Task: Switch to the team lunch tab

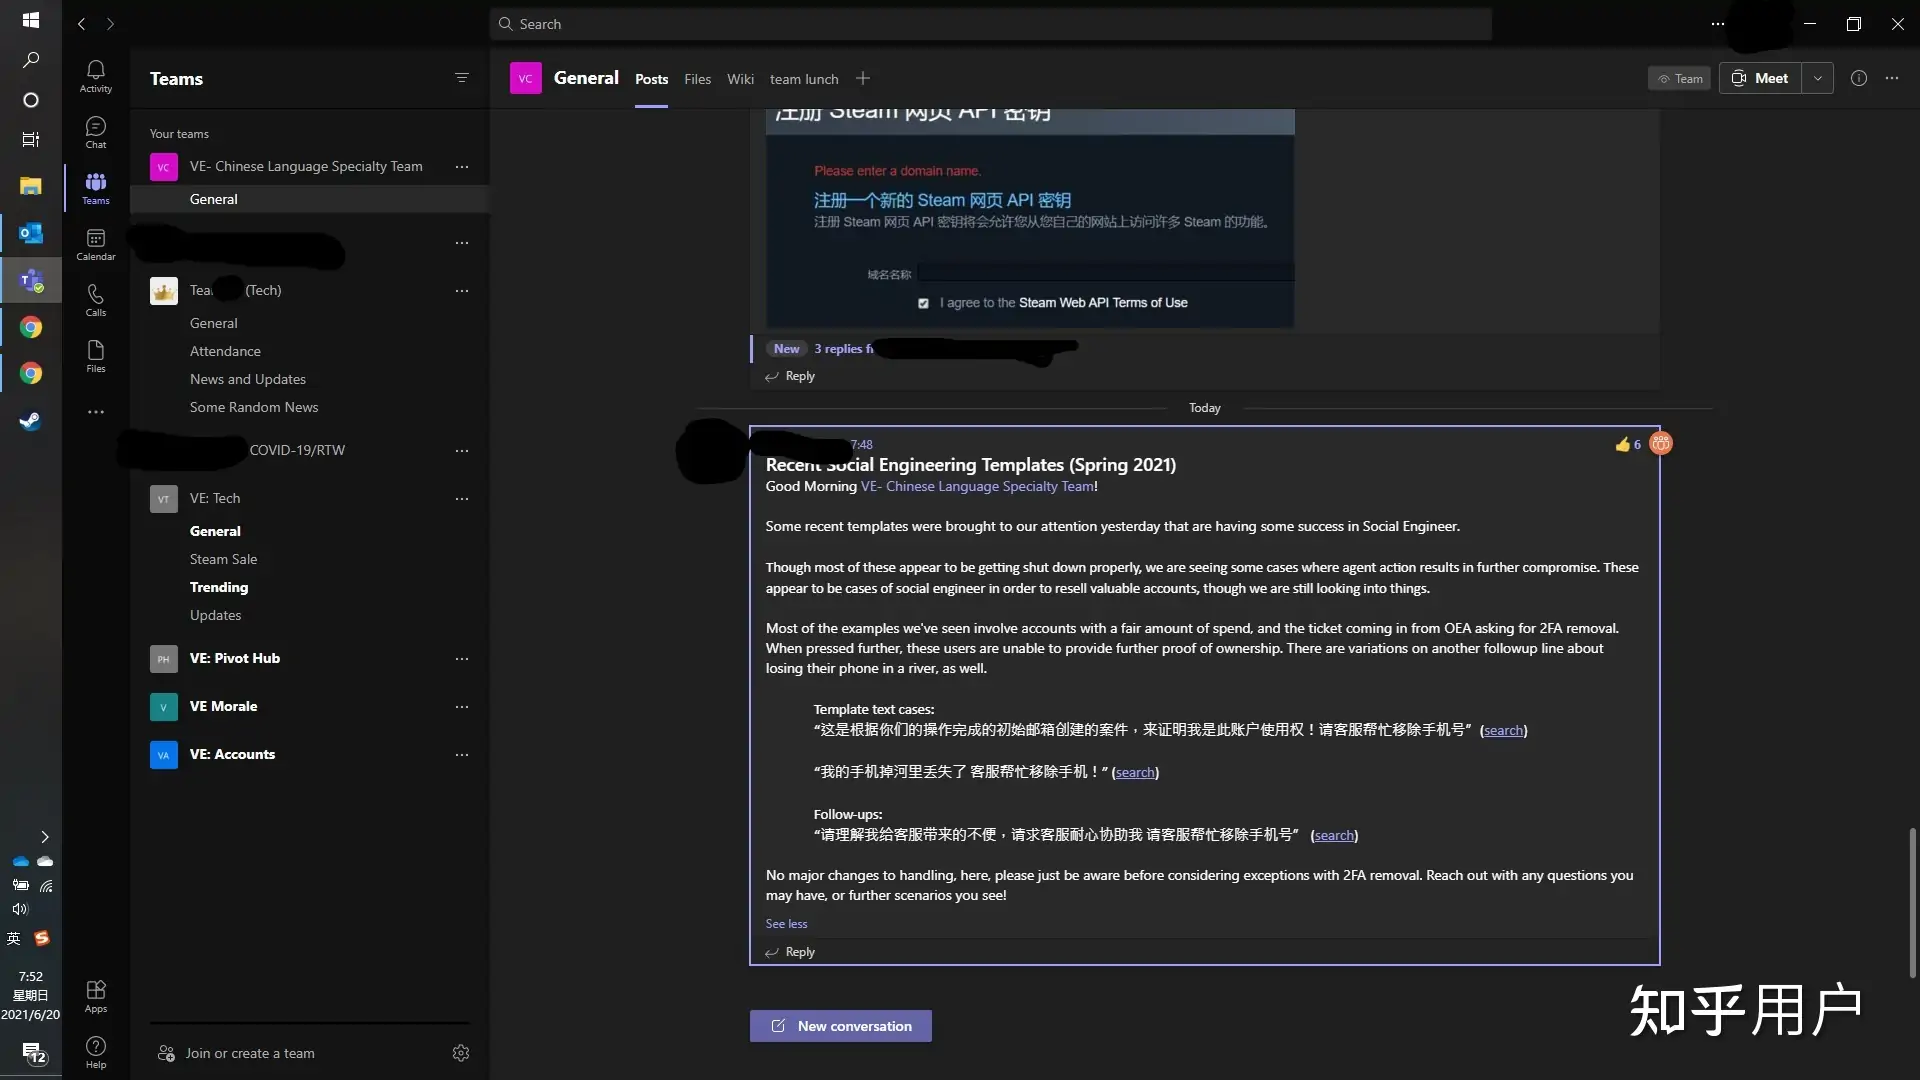Action: [x=804, y=79]
